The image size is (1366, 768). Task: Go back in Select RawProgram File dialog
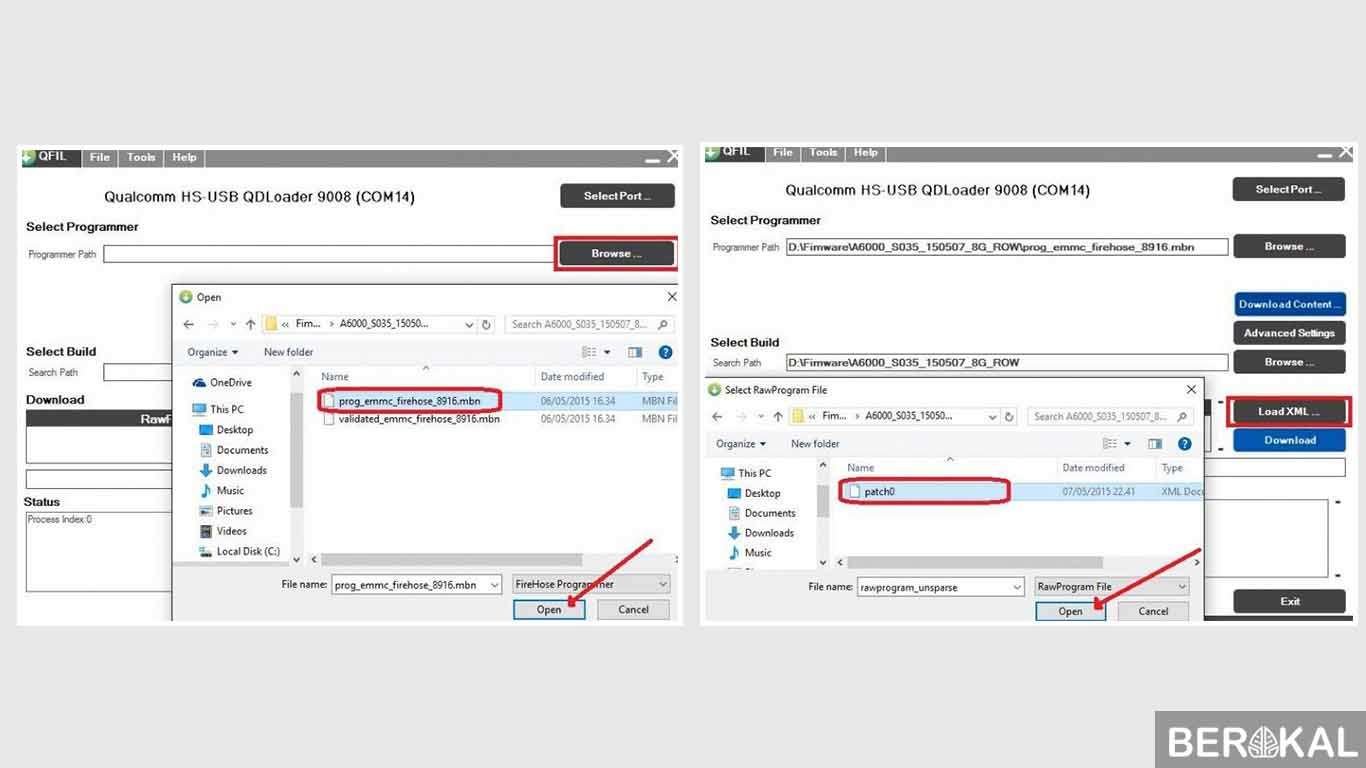point(717,416)
